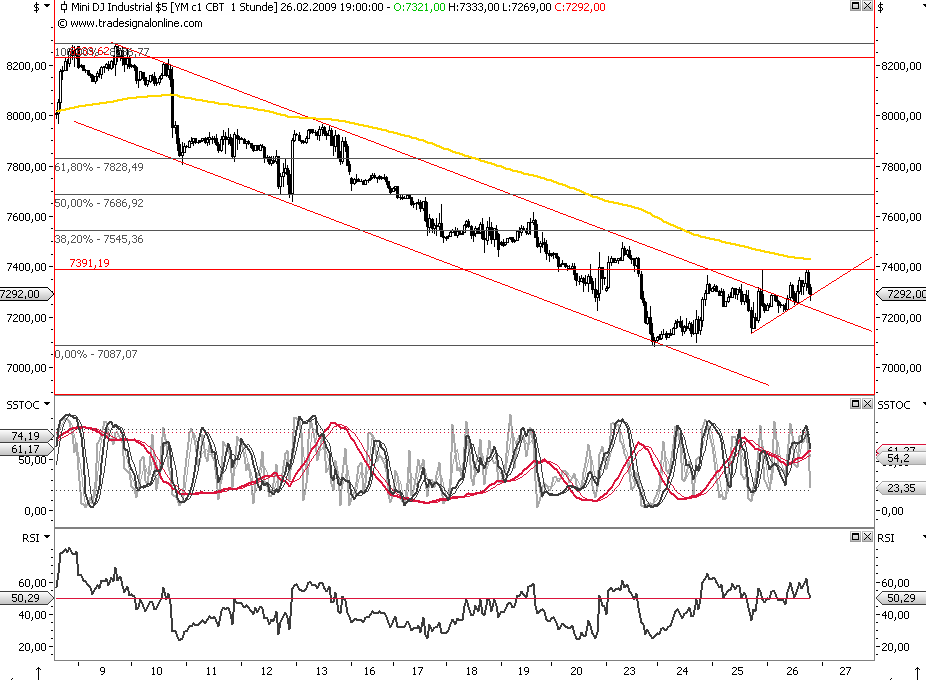Select the 61,17 stochastic value tag
The height and width of the screenshot is (680, 926).
(25, 449)
